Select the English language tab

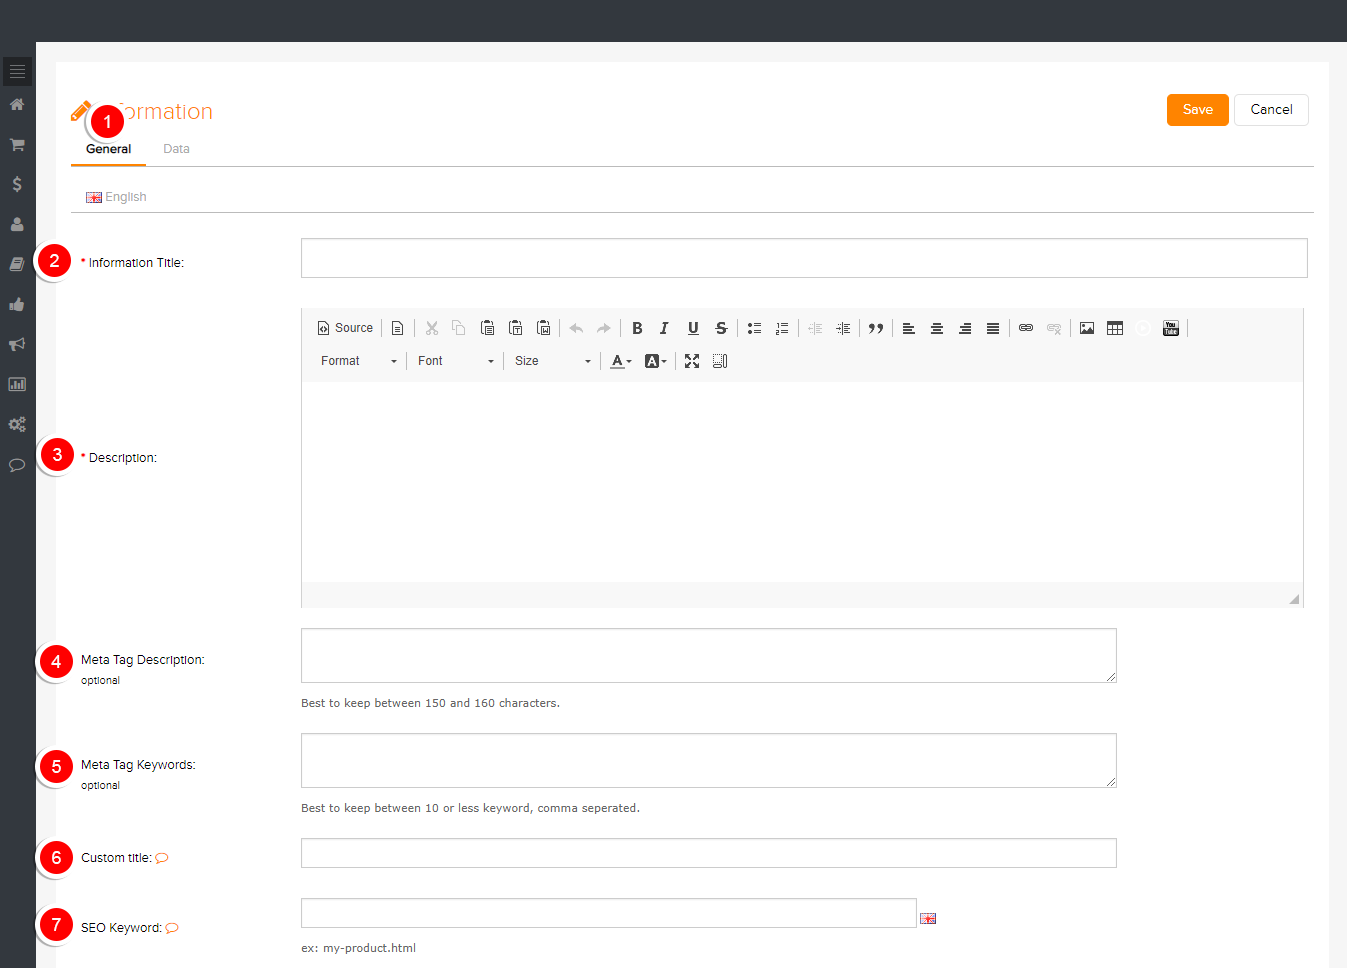117,197
